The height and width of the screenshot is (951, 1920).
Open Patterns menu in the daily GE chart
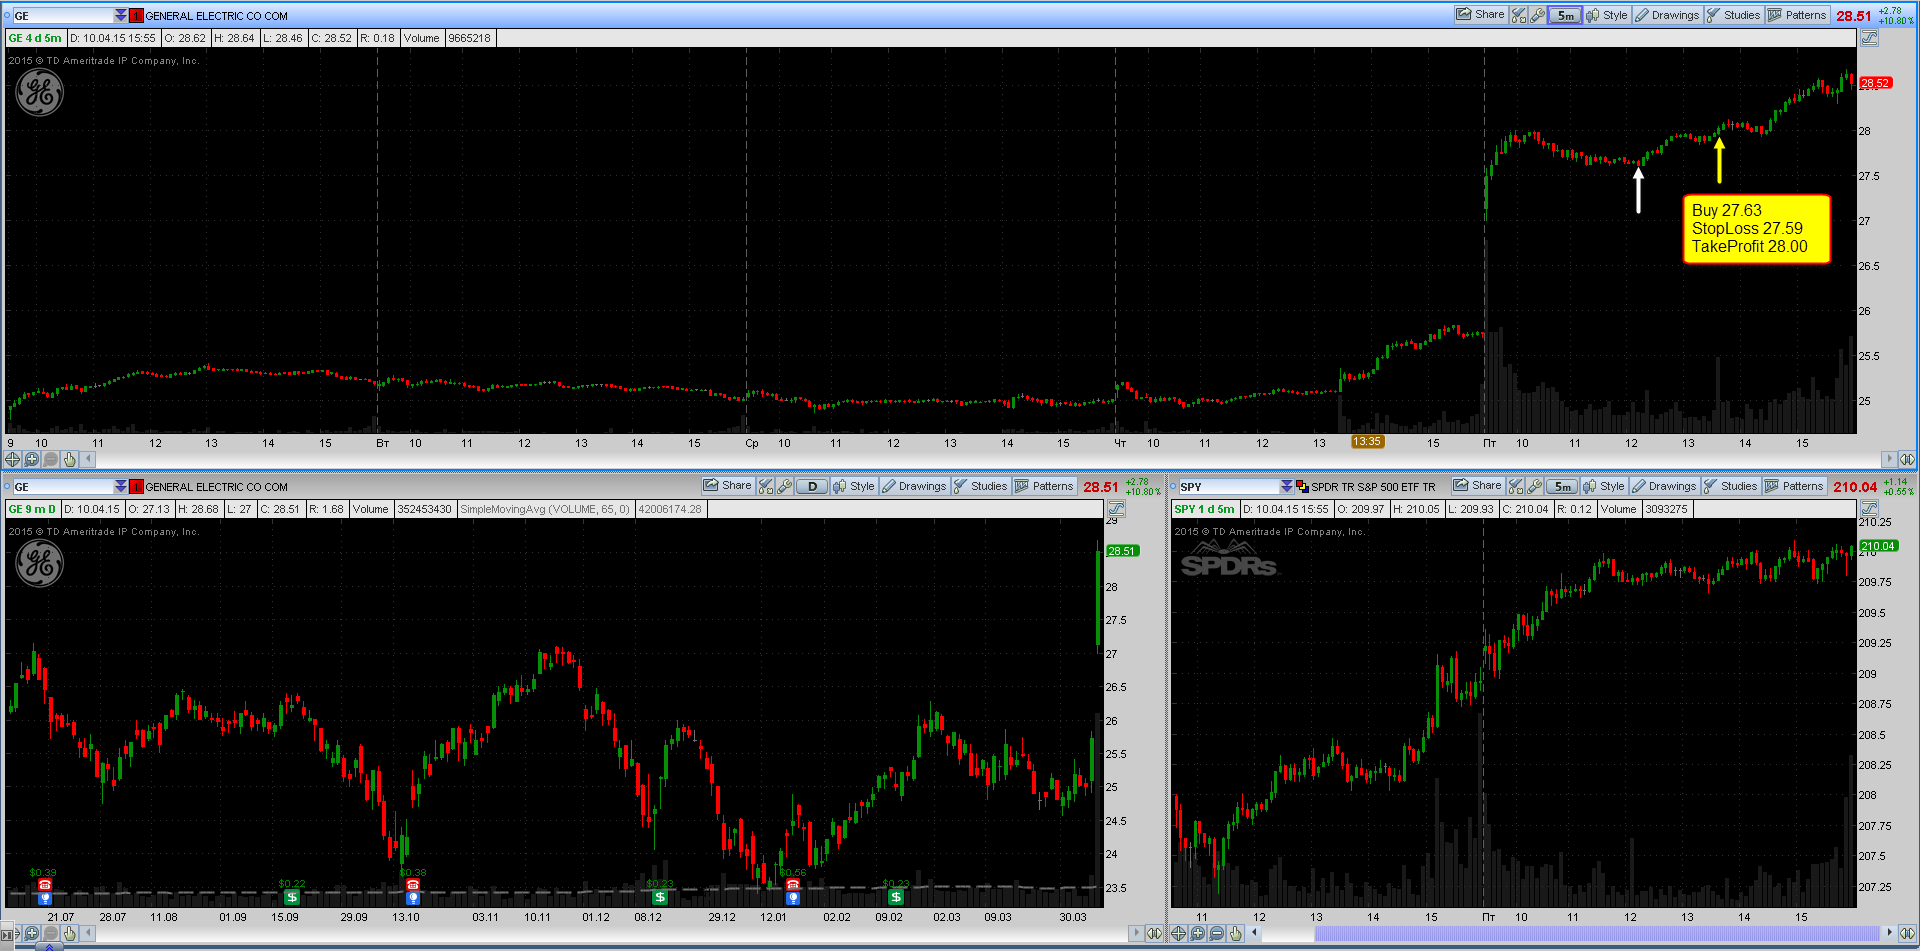click(1045, 486)
